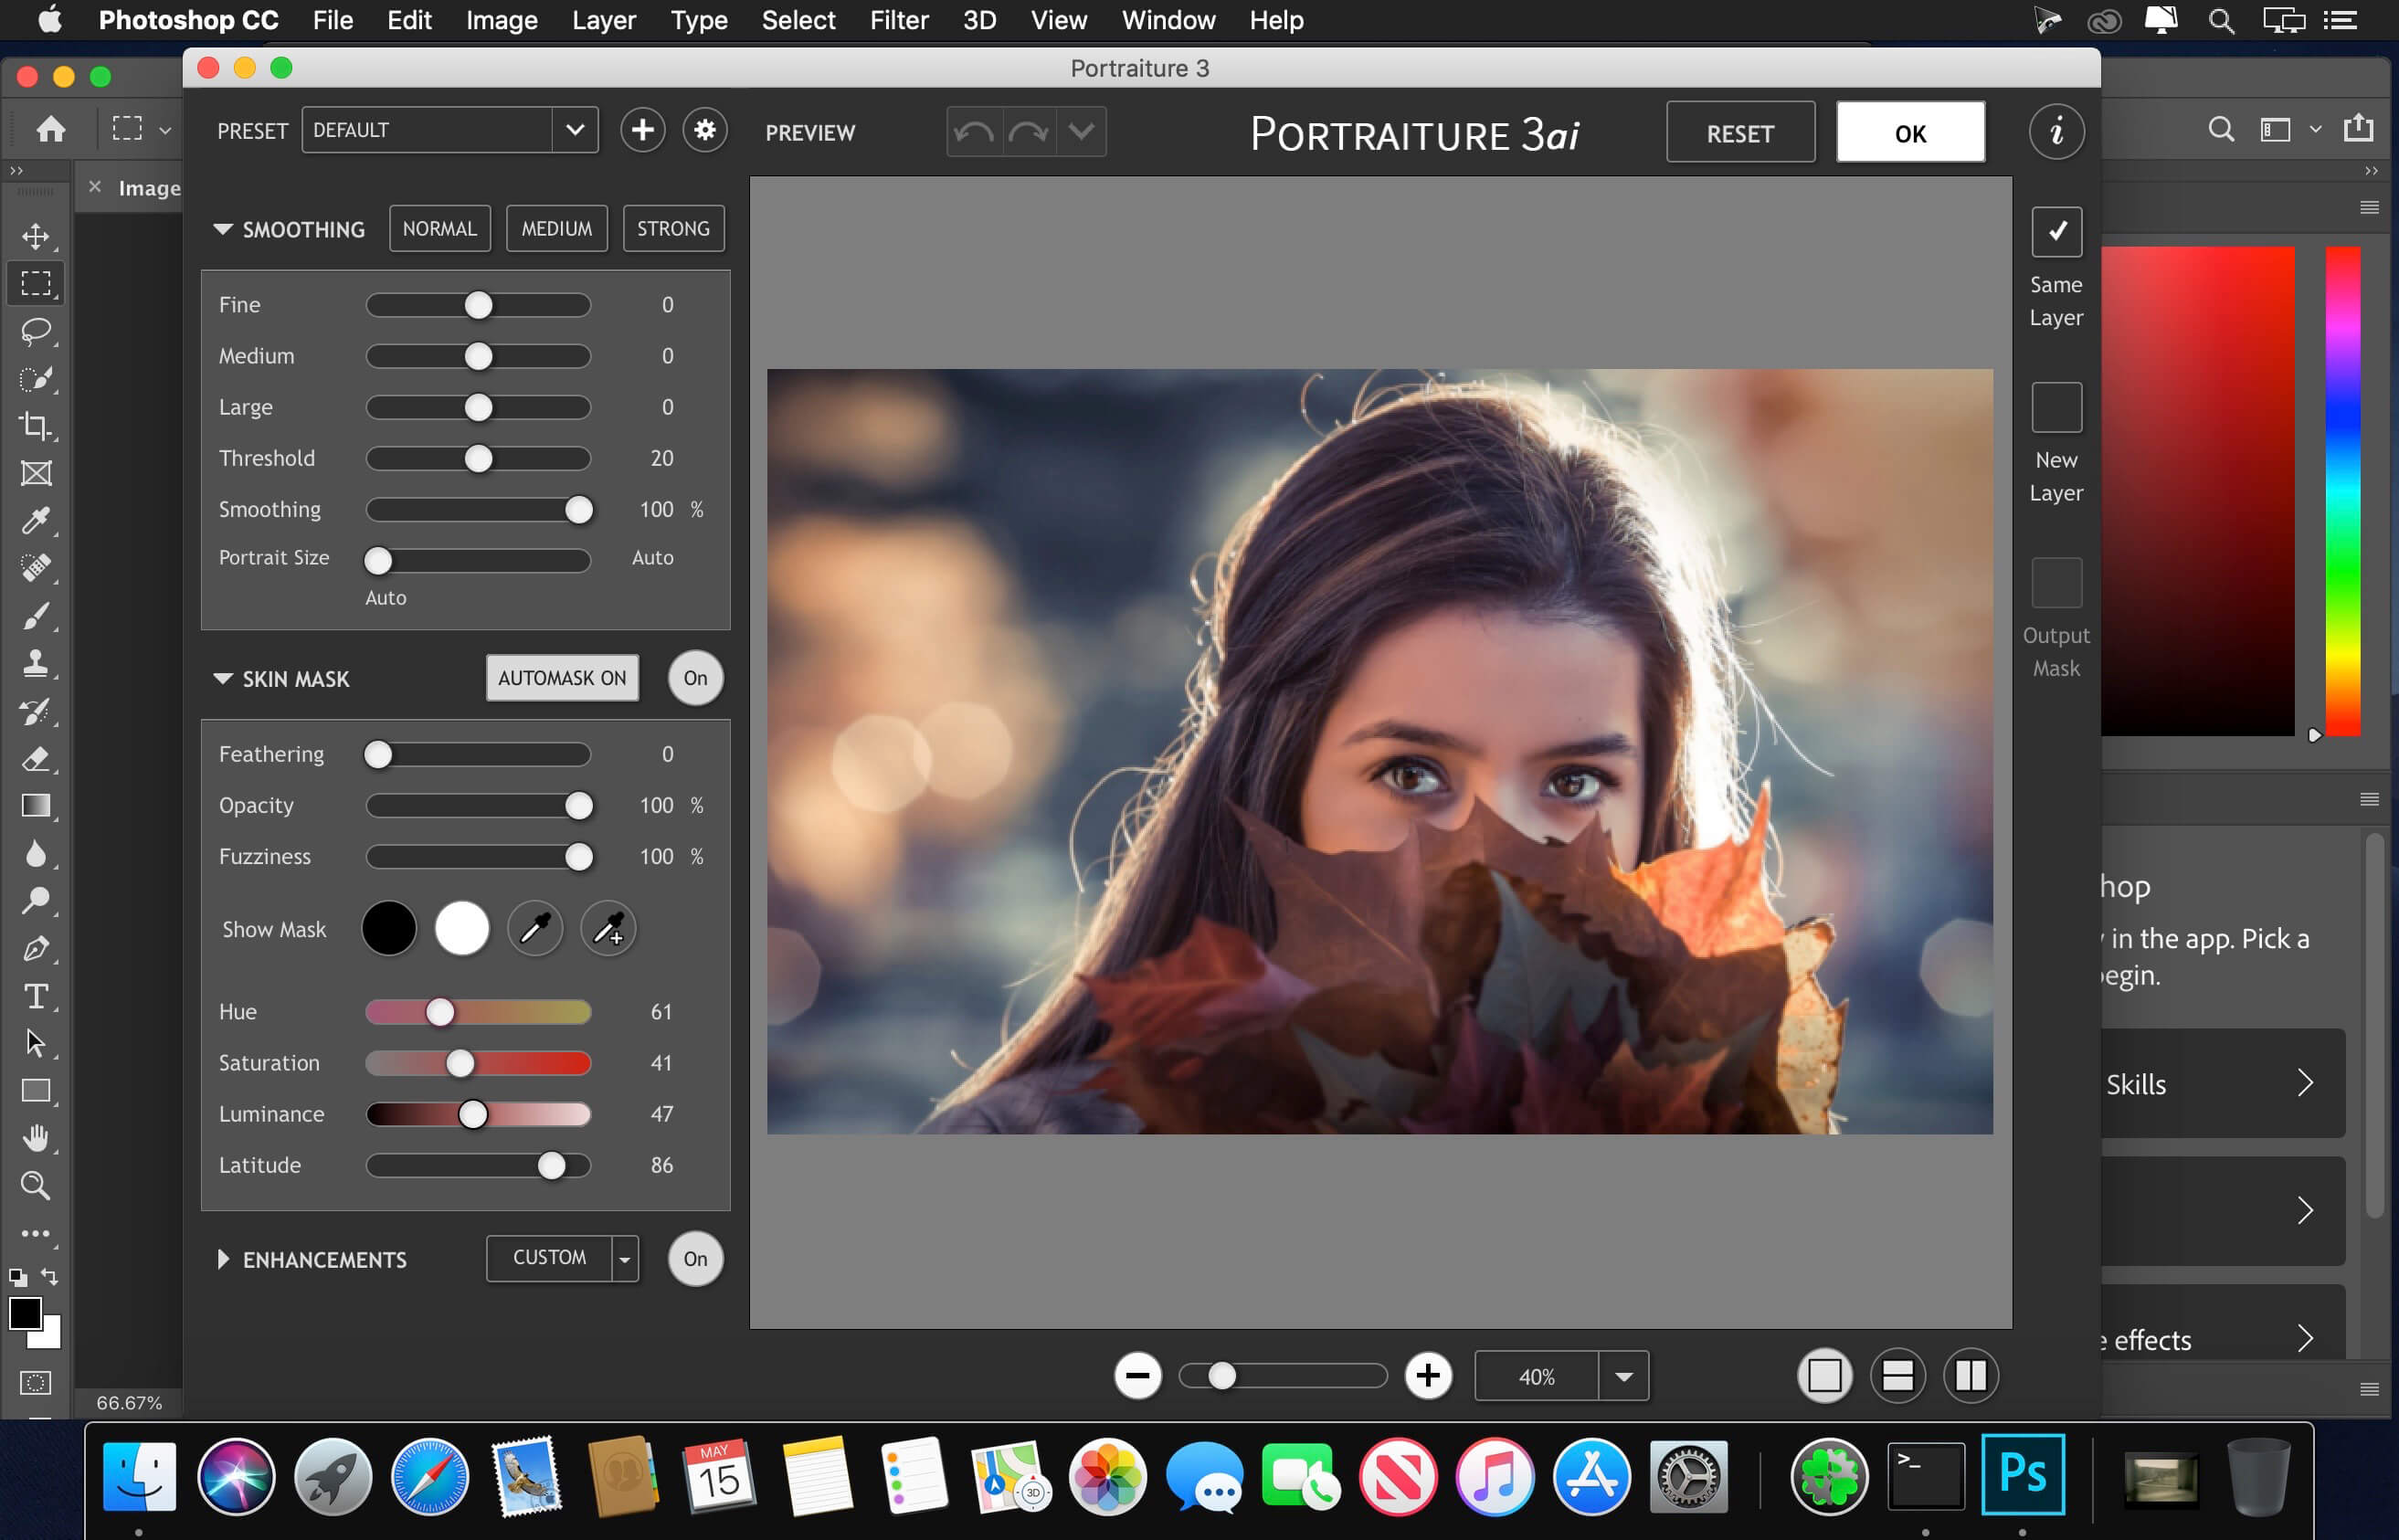2399x1540 pixels.
Task: Enable Same Layer output option
Action: coord(2055,229)
